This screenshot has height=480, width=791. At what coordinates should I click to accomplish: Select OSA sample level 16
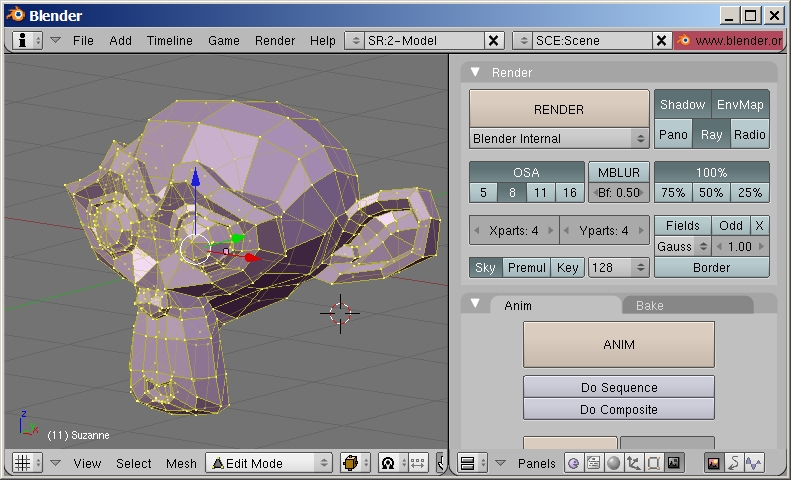(x=569, y=192)
